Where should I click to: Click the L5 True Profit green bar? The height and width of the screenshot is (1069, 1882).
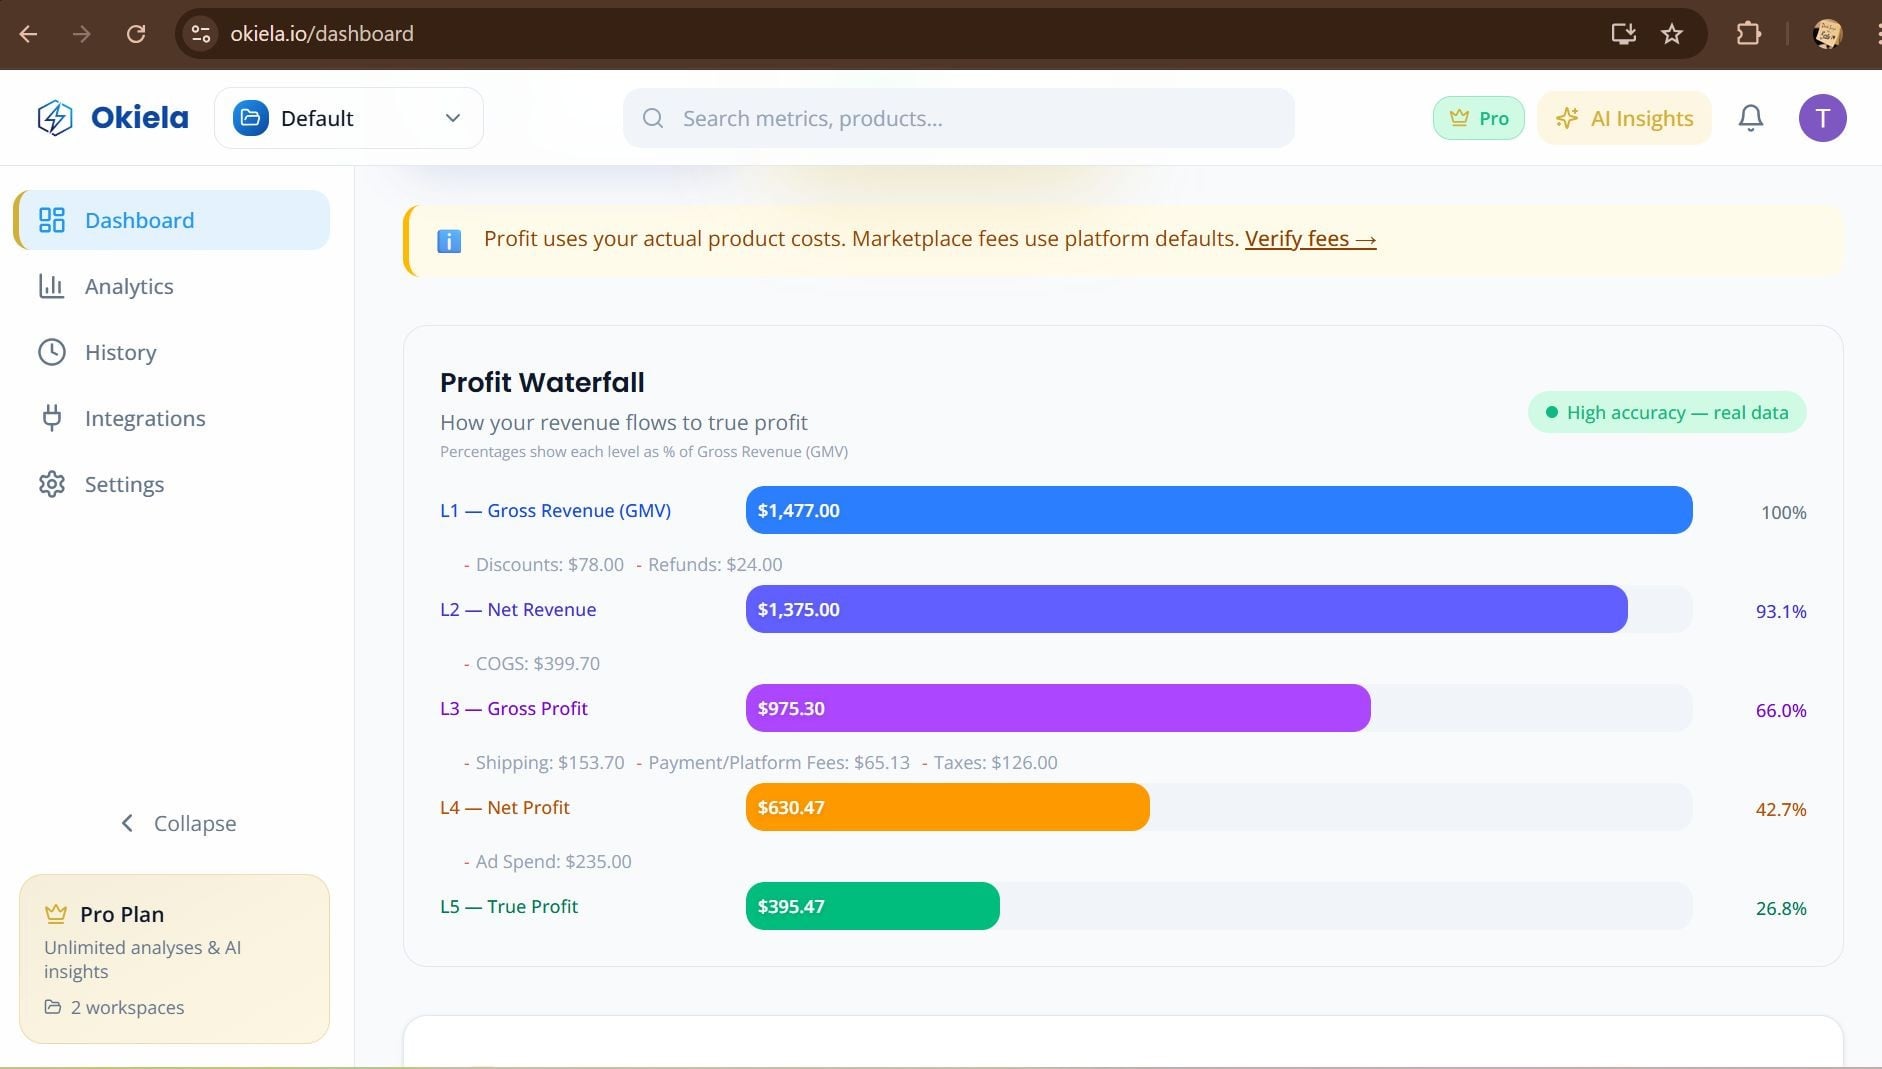872,906
